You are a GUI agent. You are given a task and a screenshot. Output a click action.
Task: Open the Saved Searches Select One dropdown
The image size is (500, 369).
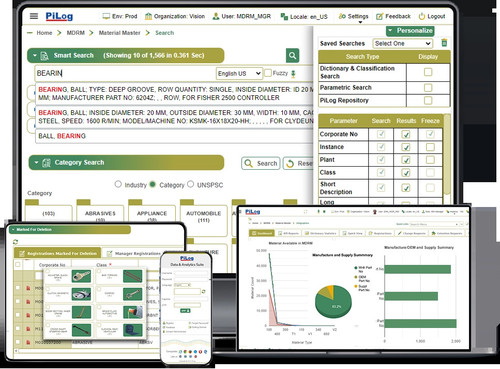[x=402, y=43]
